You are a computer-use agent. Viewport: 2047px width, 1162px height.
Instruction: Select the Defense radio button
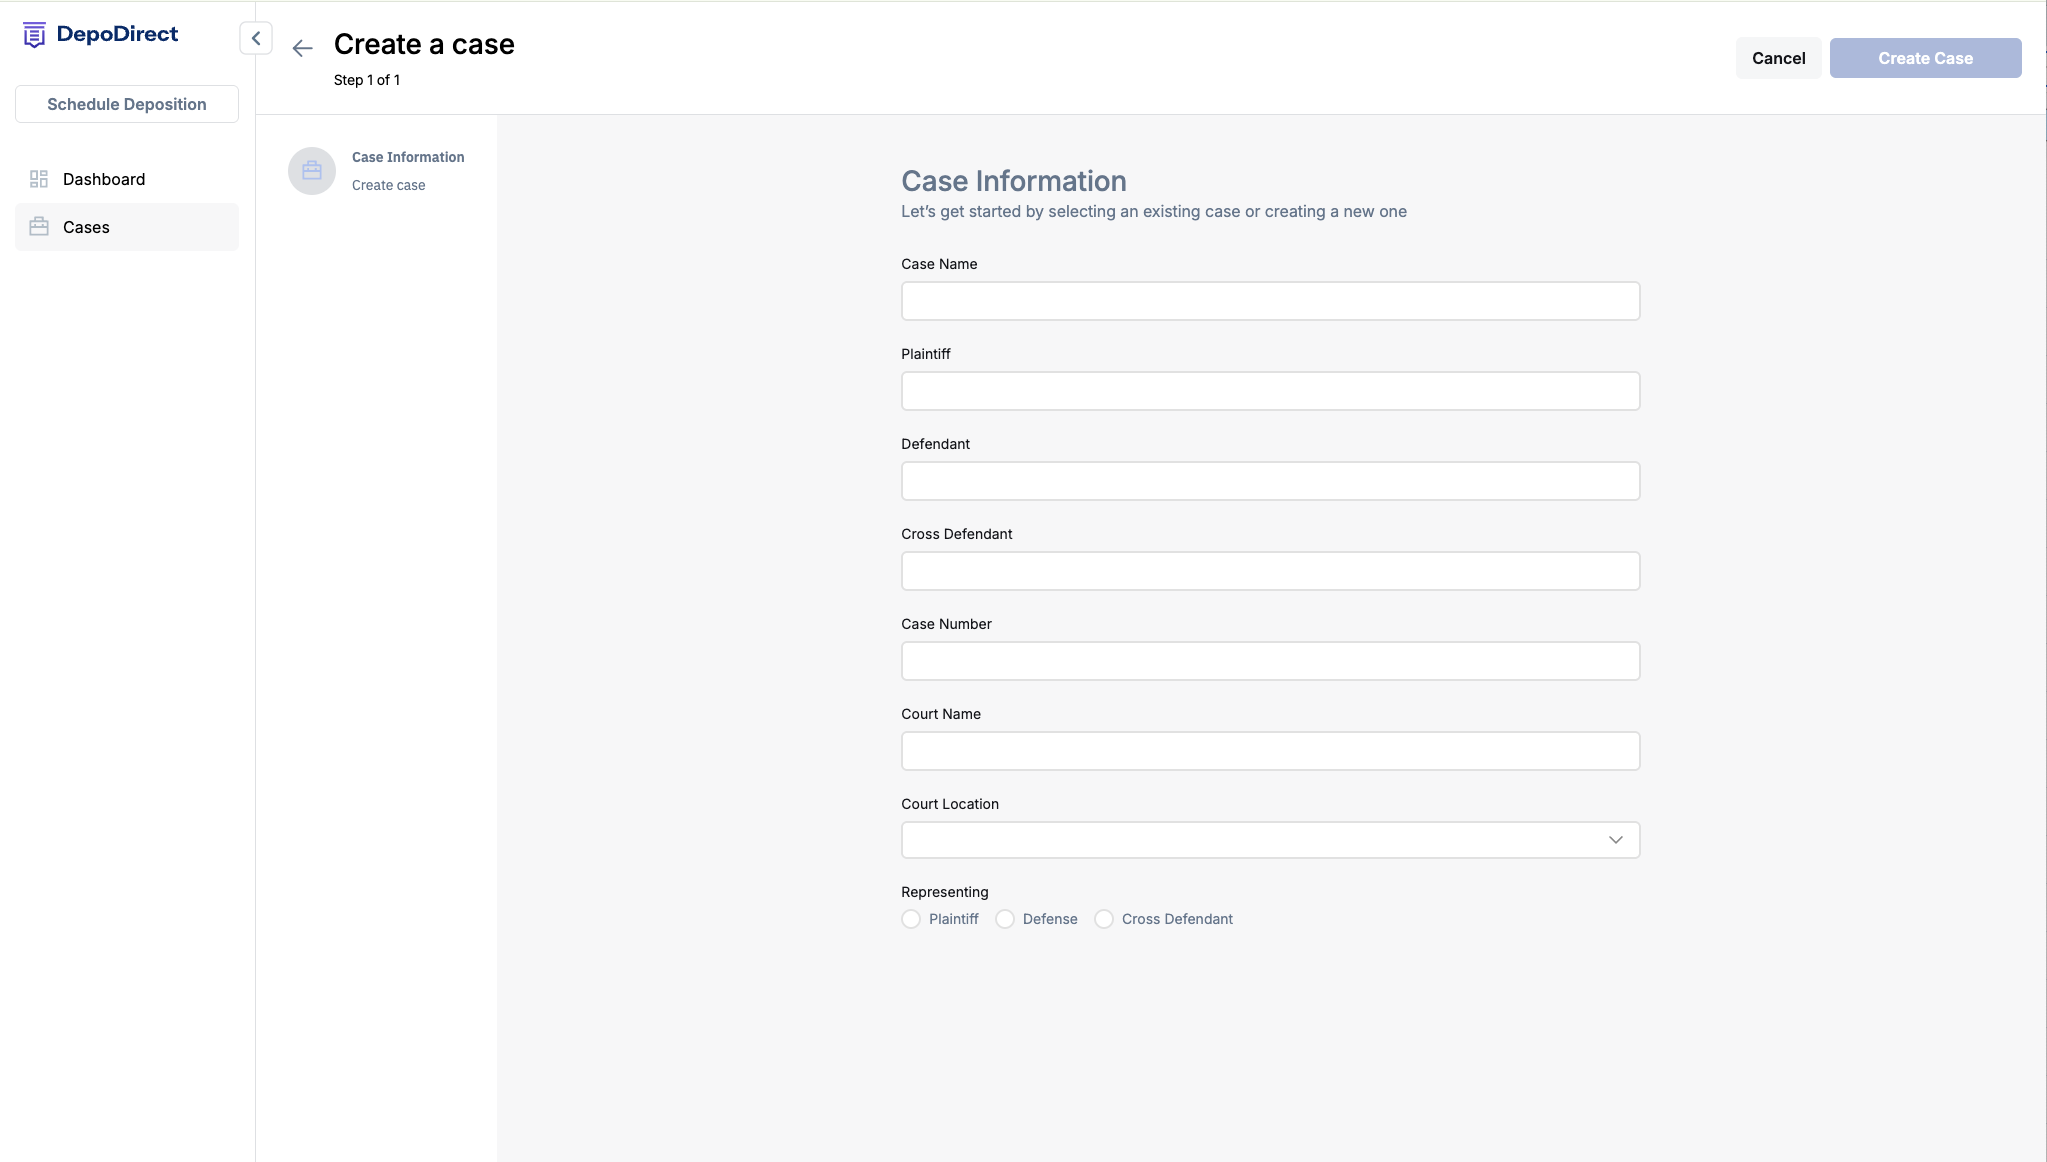[x=1005, y=919]
